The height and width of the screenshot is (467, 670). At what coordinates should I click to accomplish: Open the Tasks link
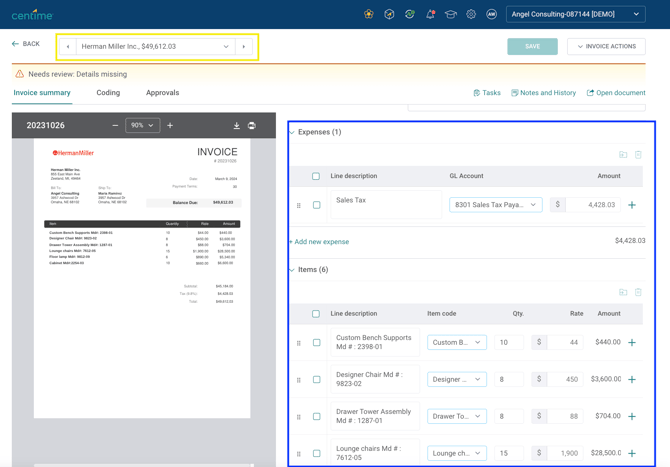point(487,93)
